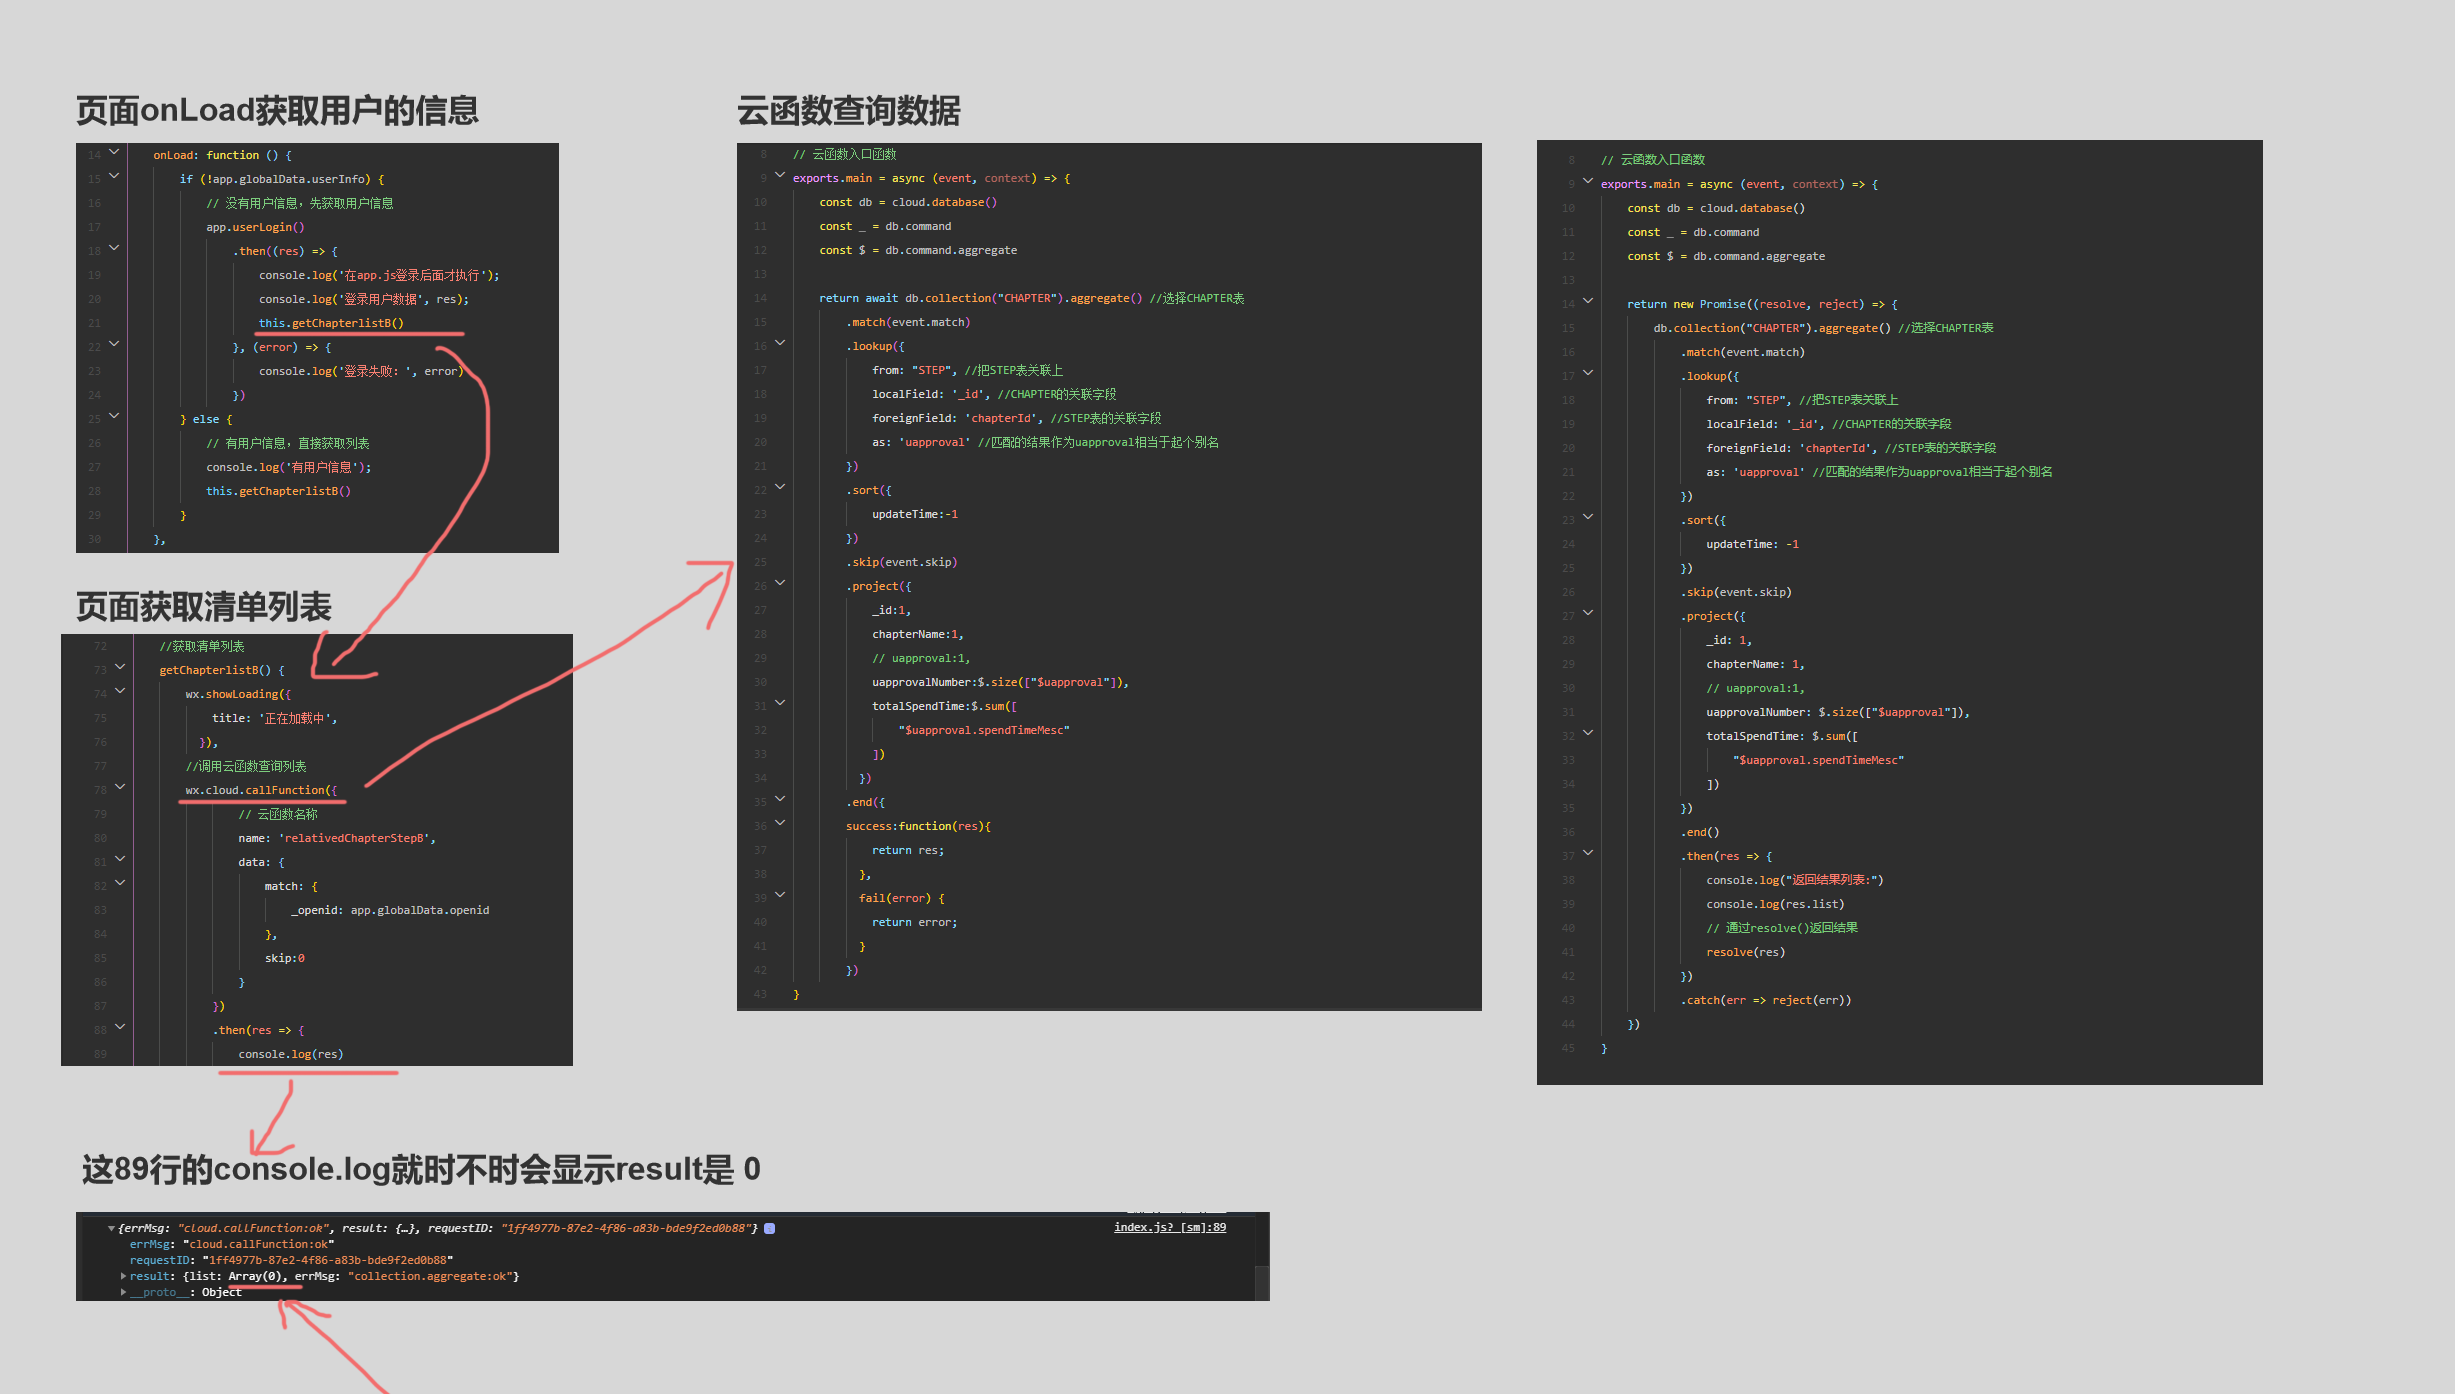Image resolution: width=2455 pixels, height=1394 pixels.
Task: Fold the 'match: {' block chevron
Action: 120,883
